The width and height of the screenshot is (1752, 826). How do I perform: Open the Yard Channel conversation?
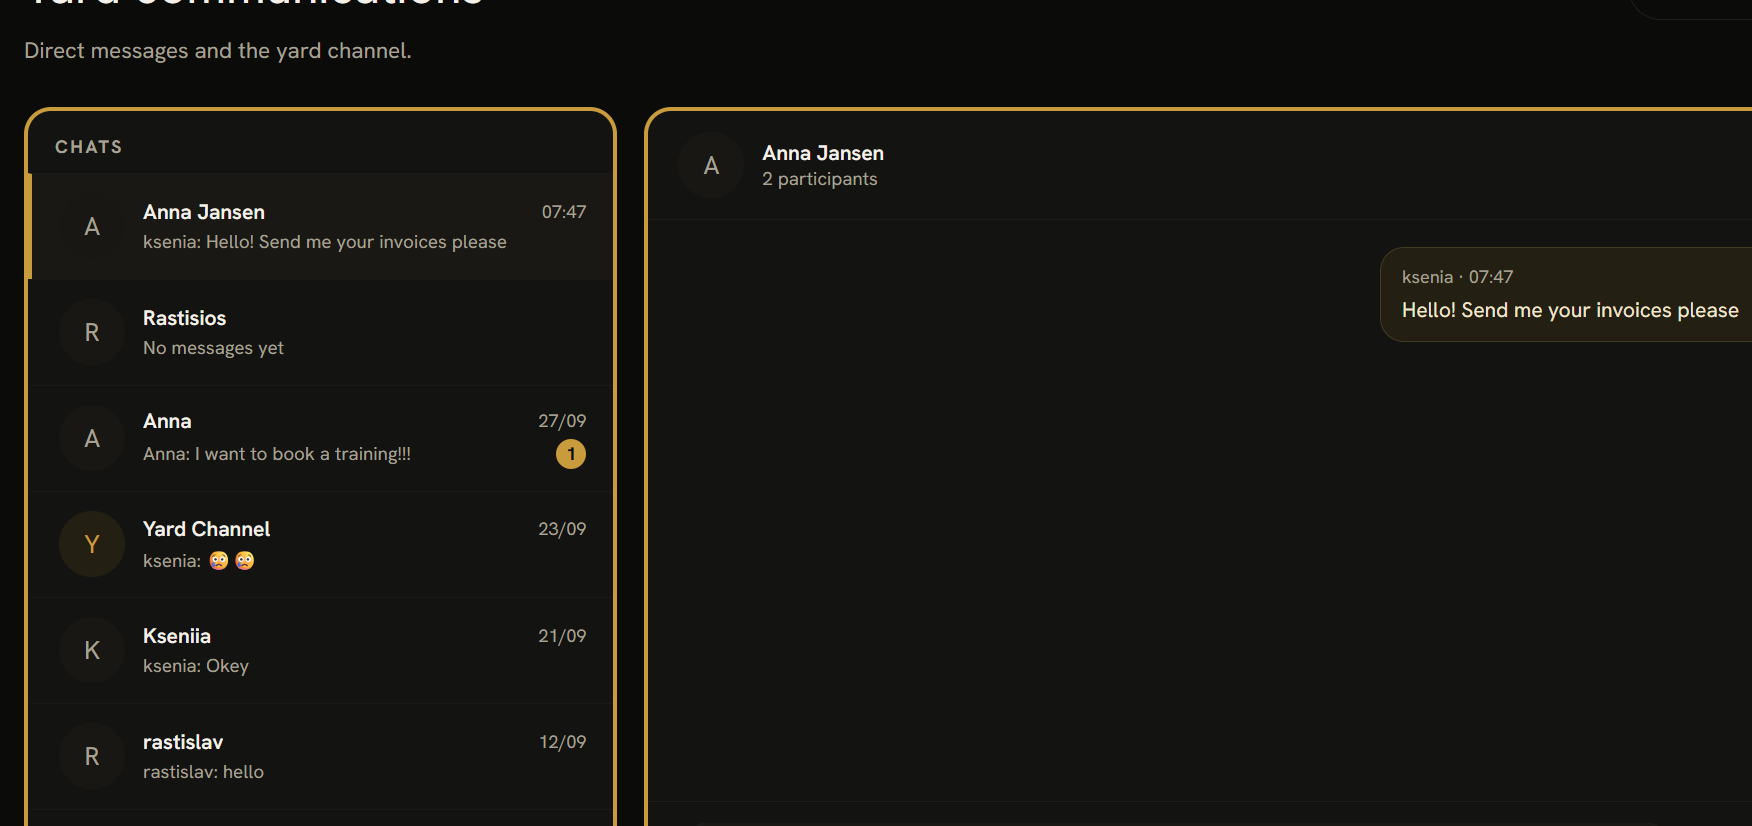click(320, 544)
